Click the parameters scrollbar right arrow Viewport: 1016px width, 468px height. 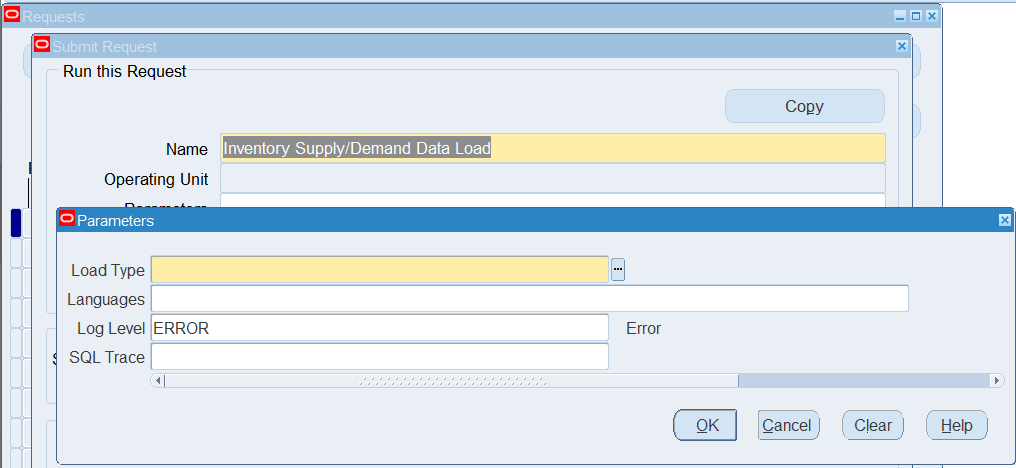tap(997, 380)
